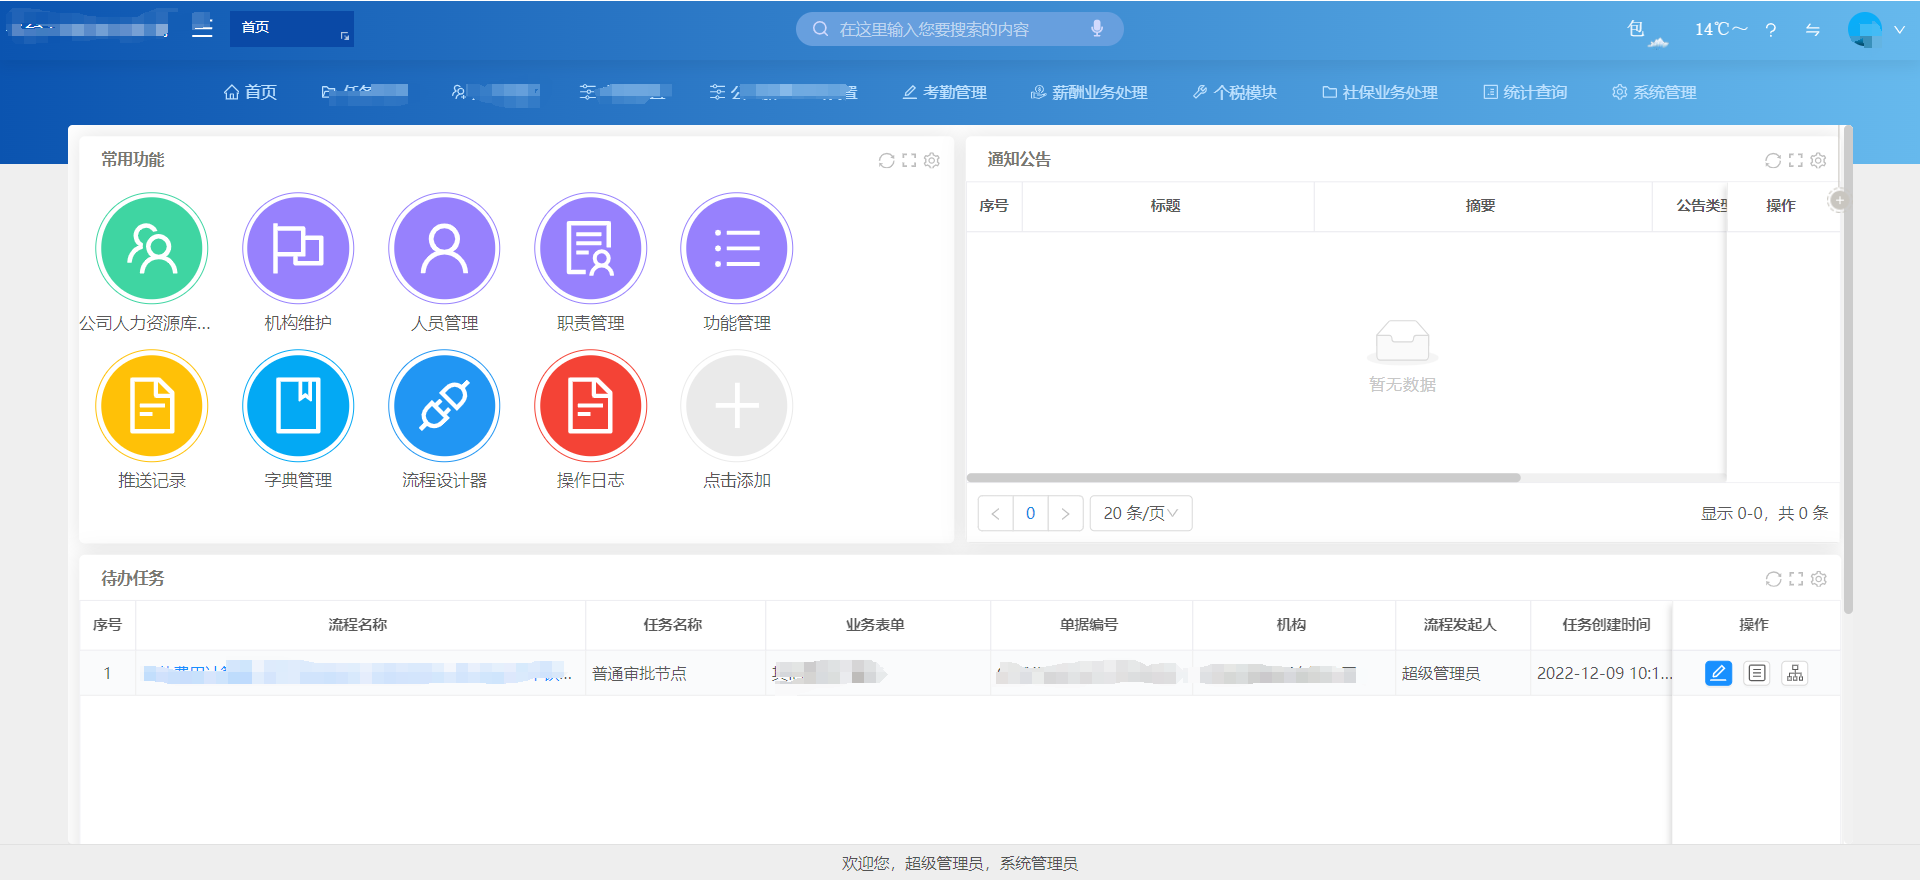The image size is (1920, 880).
Task: Click the 单据编号 column header
Action: [1089, 624]
